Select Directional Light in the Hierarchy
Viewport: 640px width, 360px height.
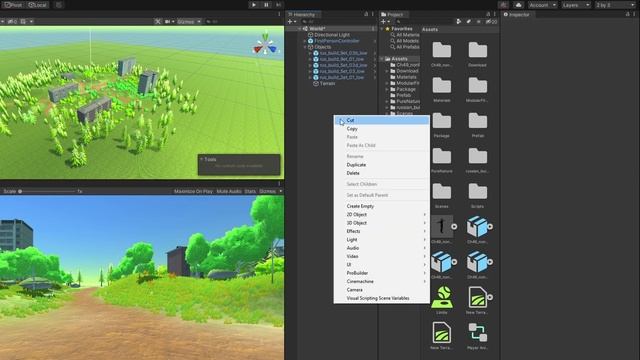click(332, 35)
